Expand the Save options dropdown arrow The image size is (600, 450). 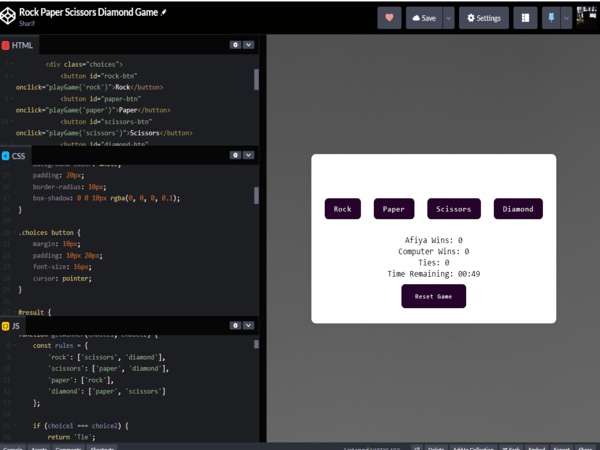(x=449, y=18)
